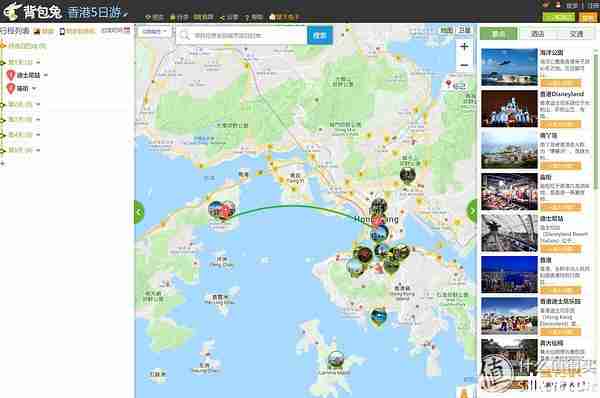Collapse right panel with green right arrow

click(x=472, y=210)
